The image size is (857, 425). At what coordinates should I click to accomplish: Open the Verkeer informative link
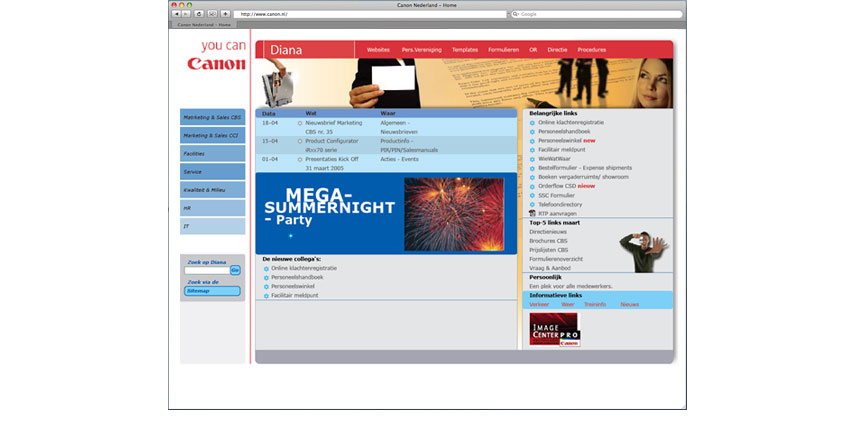point(539,305)
